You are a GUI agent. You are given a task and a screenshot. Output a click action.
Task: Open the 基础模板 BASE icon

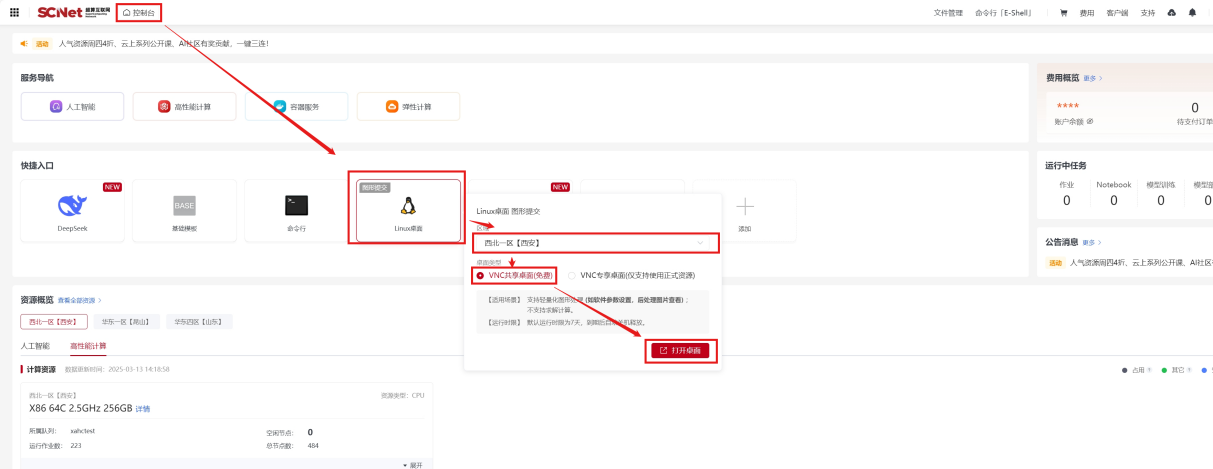pyautogui.click(x=184, y=205)
